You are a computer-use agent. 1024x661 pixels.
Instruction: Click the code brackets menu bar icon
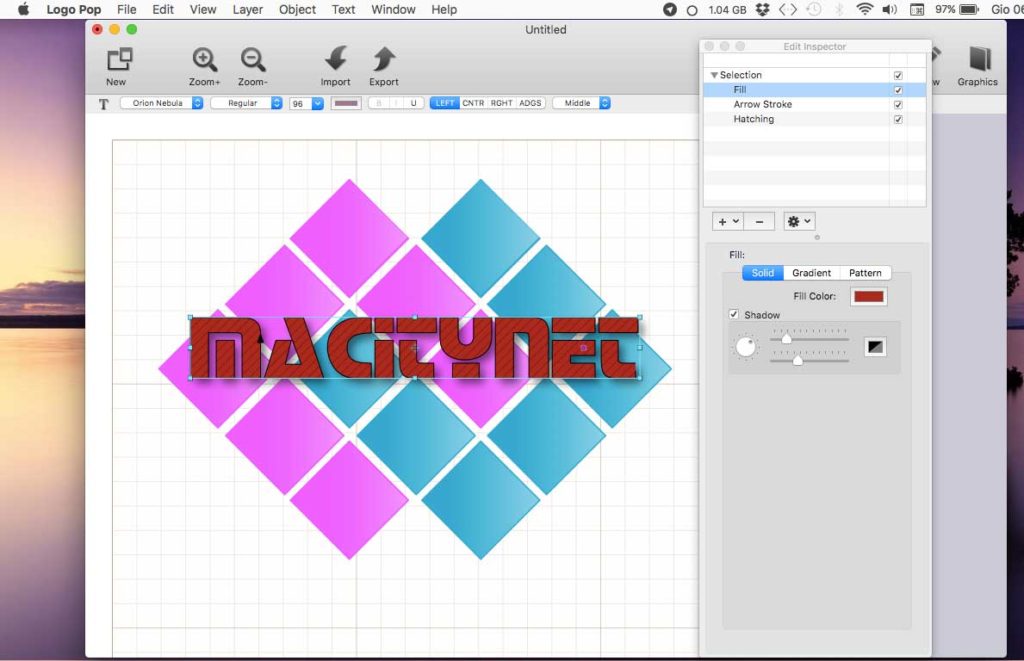point(788,9)
